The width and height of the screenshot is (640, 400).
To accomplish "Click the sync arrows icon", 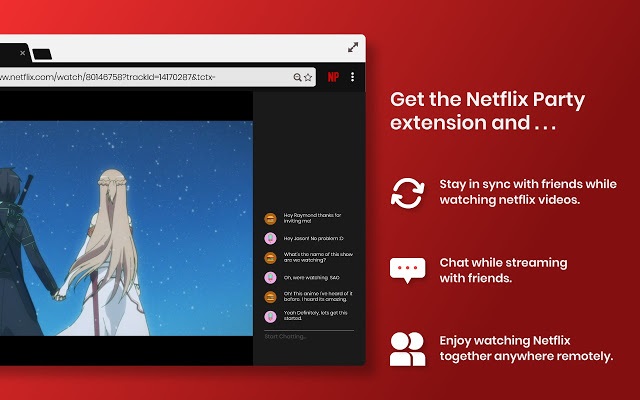I will [407, 192].
